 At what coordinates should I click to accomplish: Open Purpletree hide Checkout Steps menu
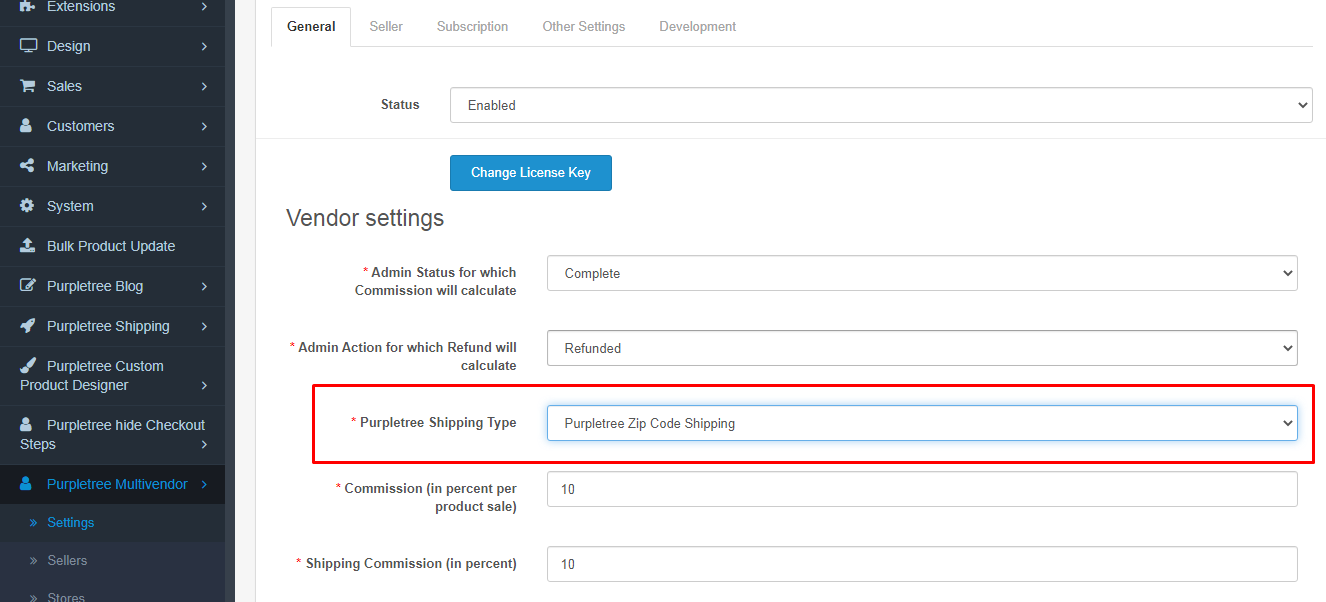(x=112, y=435)
